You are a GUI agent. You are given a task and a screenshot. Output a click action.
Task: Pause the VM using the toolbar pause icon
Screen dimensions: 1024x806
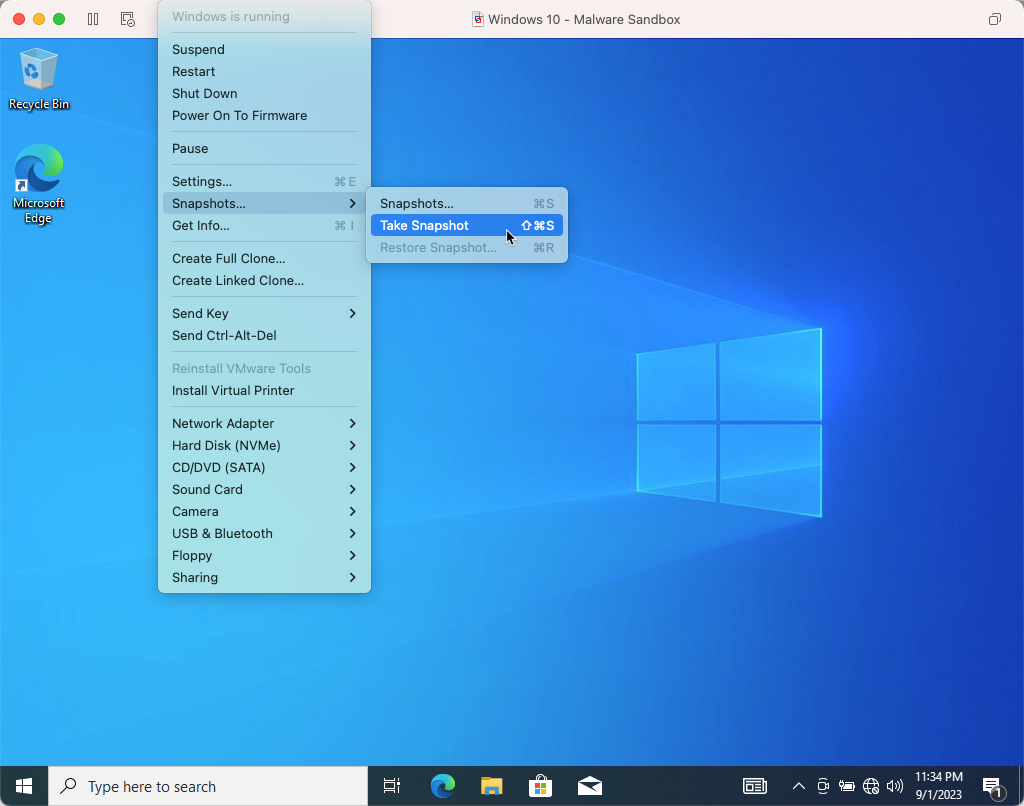pos(92,17)
